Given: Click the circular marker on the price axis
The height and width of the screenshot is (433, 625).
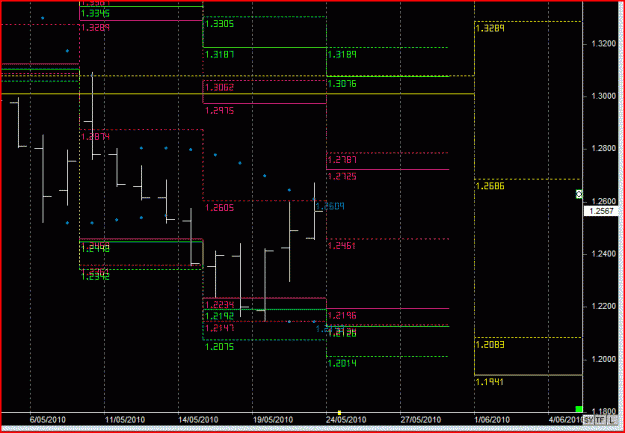Looking at the screenshot, I should (x=579, y=194).
